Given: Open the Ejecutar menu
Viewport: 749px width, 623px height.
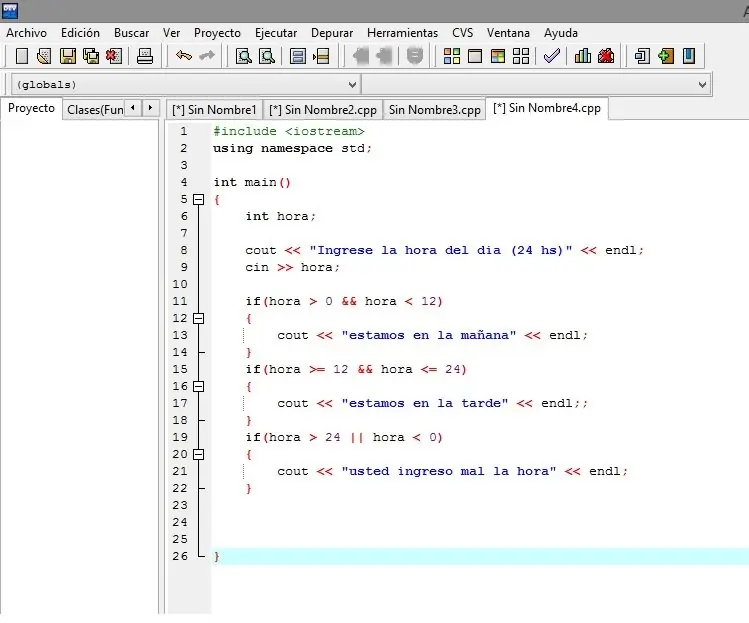Looking at the screenshot, I should [276, 33].
